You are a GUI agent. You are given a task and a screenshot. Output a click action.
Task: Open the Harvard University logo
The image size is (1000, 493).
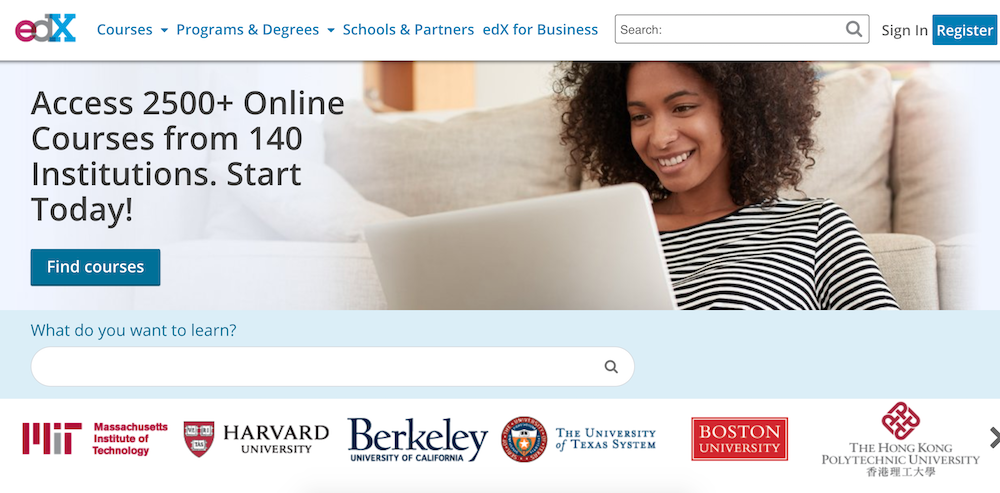[256, 439]
